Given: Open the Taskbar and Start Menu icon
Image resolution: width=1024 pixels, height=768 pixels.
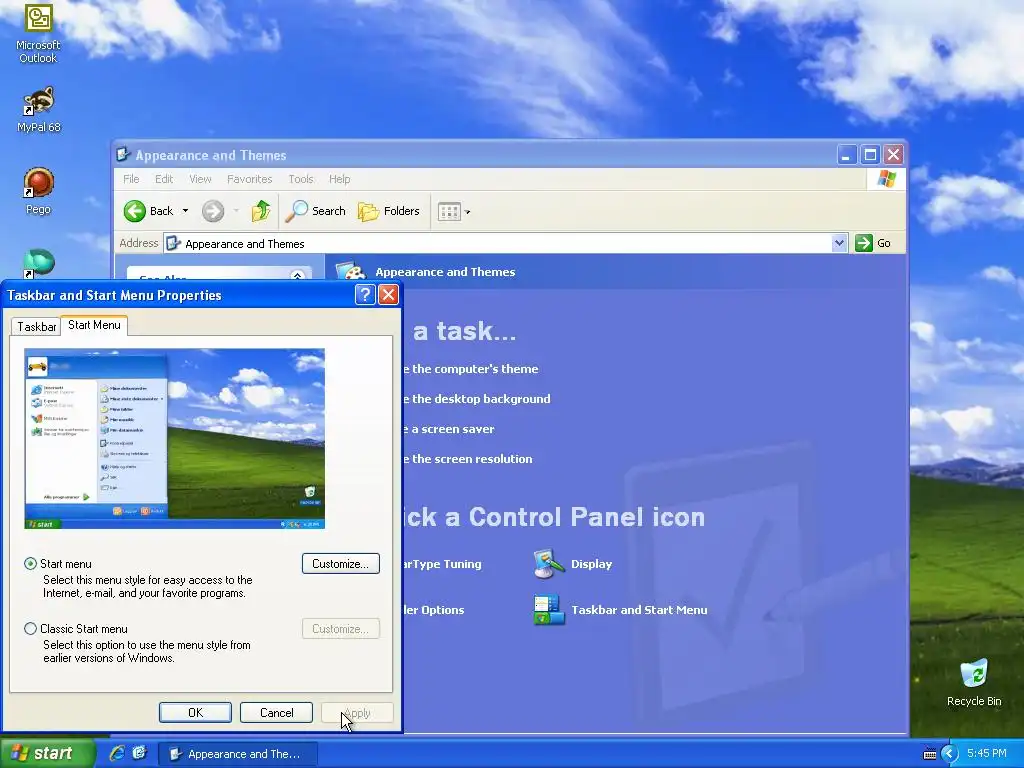Looking at the screenshot, I should click(x=620, y=610).
